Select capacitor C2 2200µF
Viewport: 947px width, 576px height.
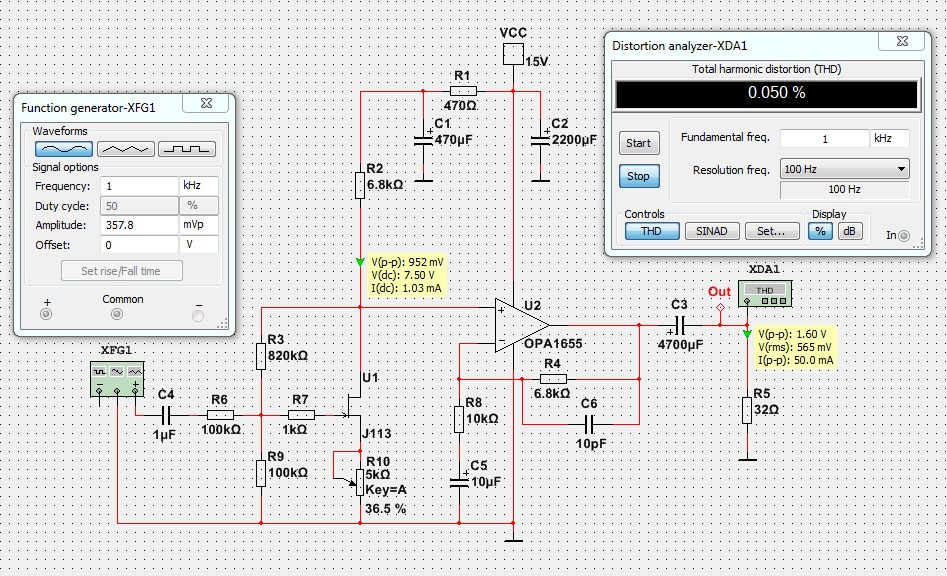click(540, 140)
